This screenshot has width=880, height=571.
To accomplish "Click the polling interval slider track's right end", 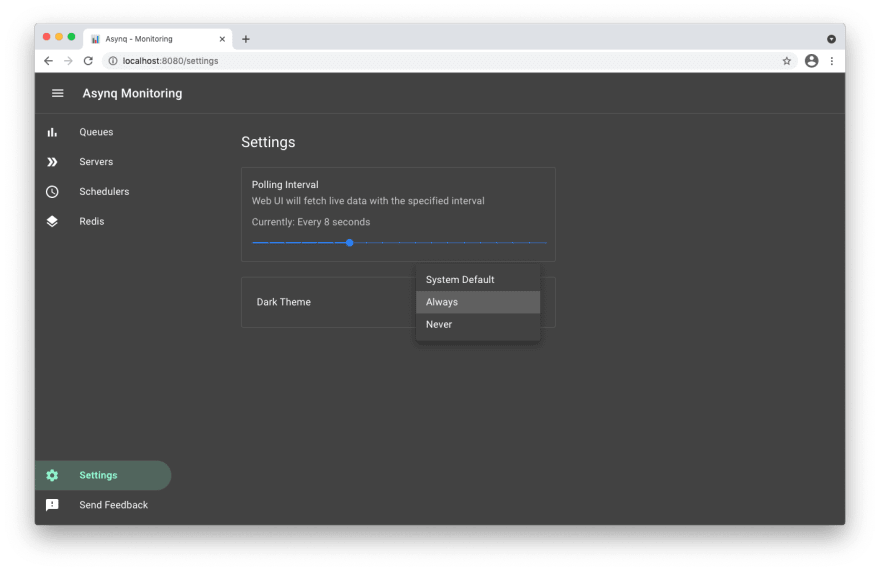I will point(546,243).
